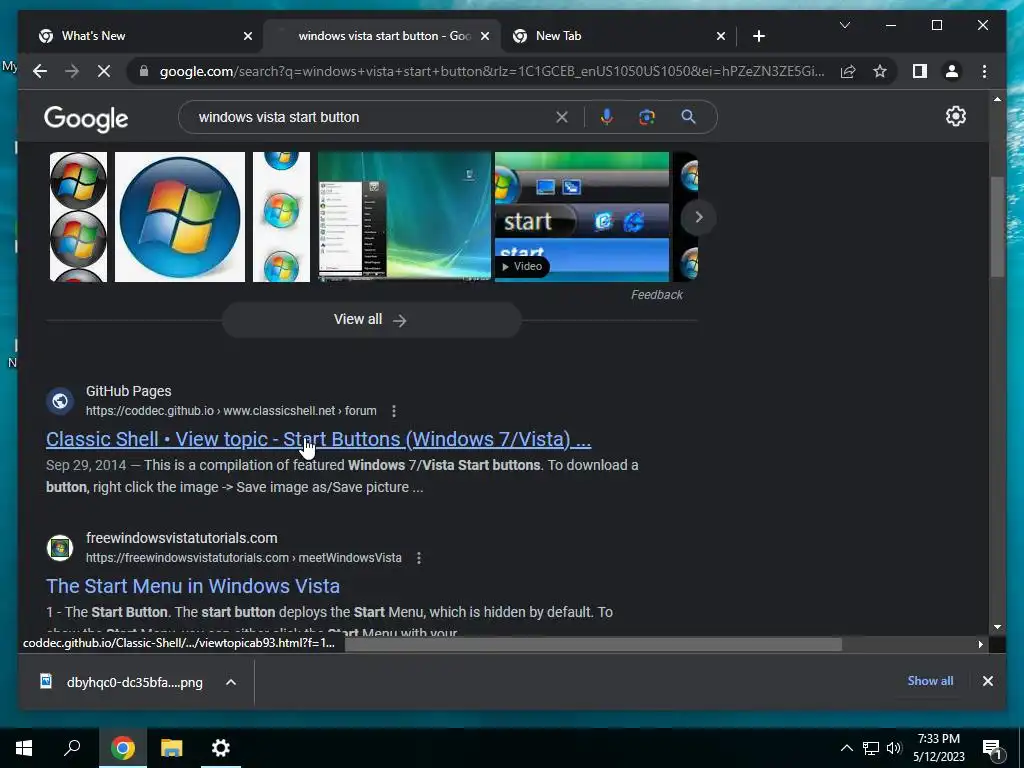
Task: Open new browser tab with plus
Action: click(x=758, y=37)
